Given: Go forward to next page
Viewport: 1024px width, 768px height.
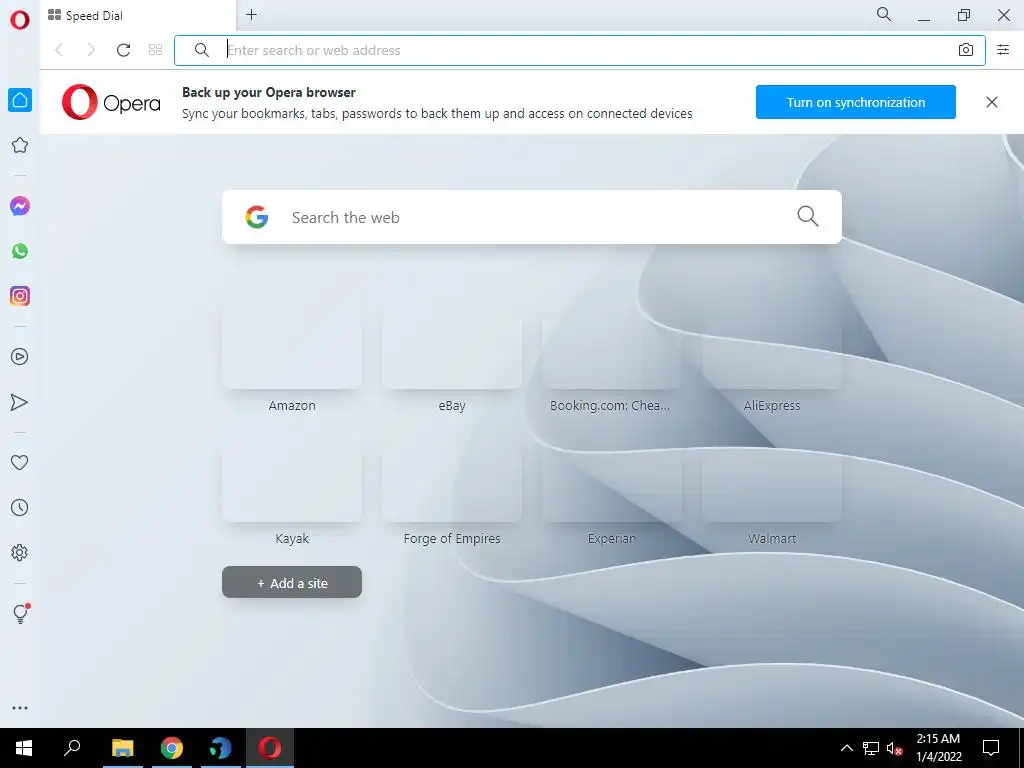Looking at the screenshot, I should click(91, 50).
